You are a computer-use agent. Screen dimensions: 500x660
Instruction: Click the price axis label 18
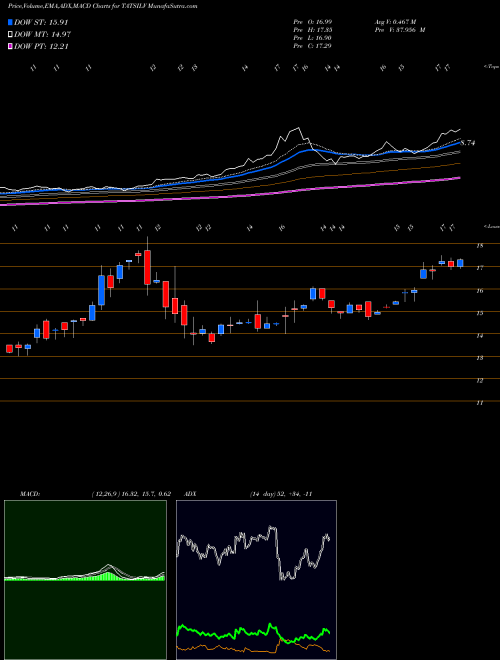pyautogui.click(x=479, y=246)
